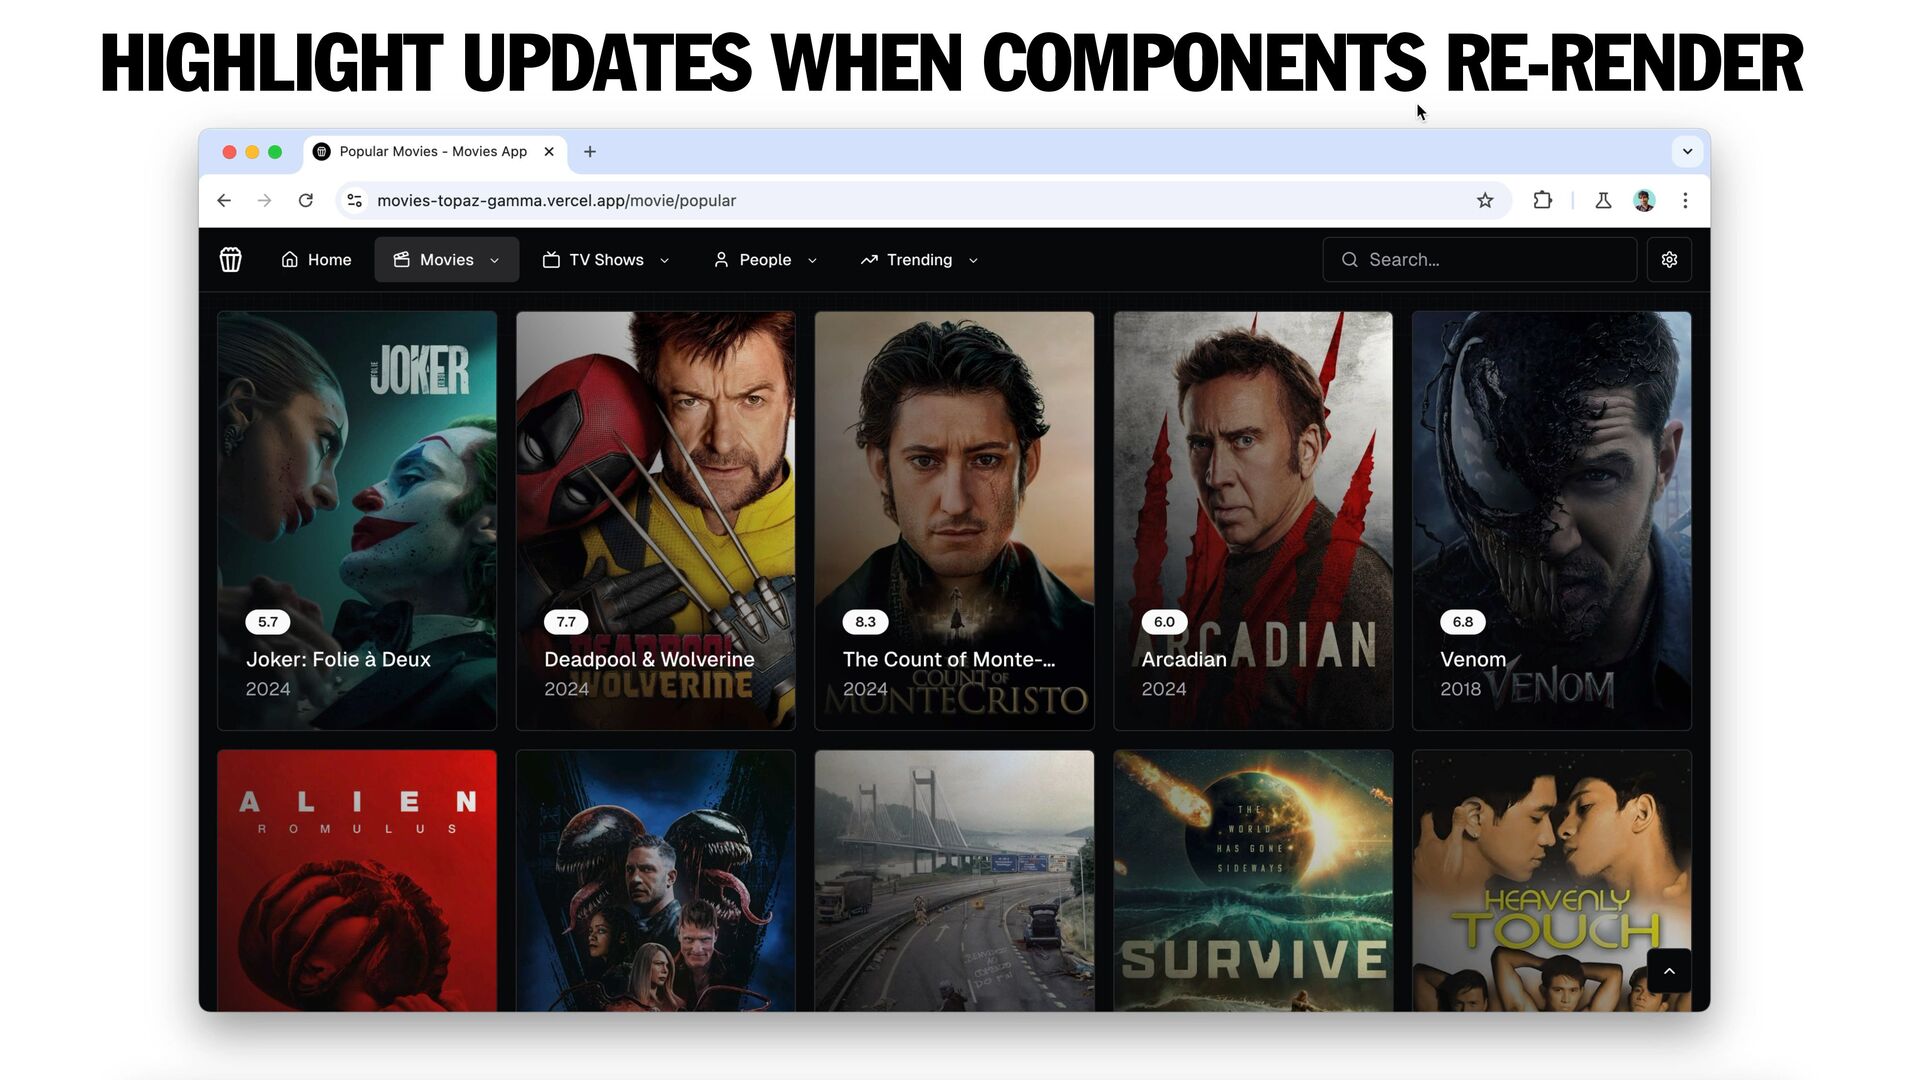Open the Arcadian movie poster
The height and width of the screenshot is (1080, 1920).
point(1253,520)
